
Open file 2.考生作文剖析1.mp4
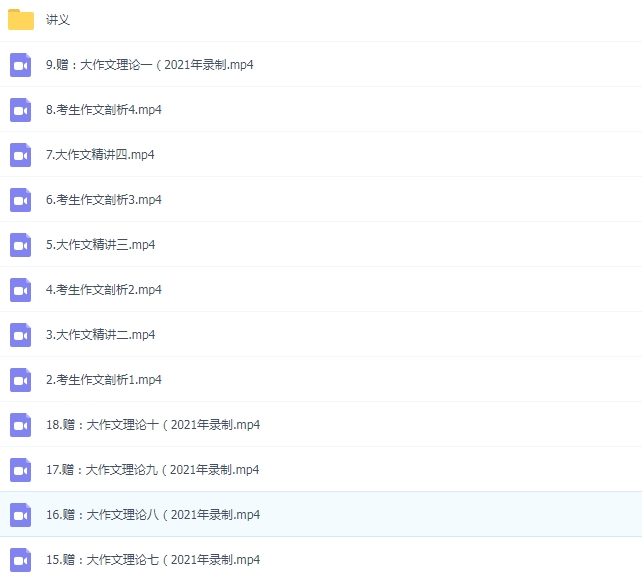(x=104, y=380)
